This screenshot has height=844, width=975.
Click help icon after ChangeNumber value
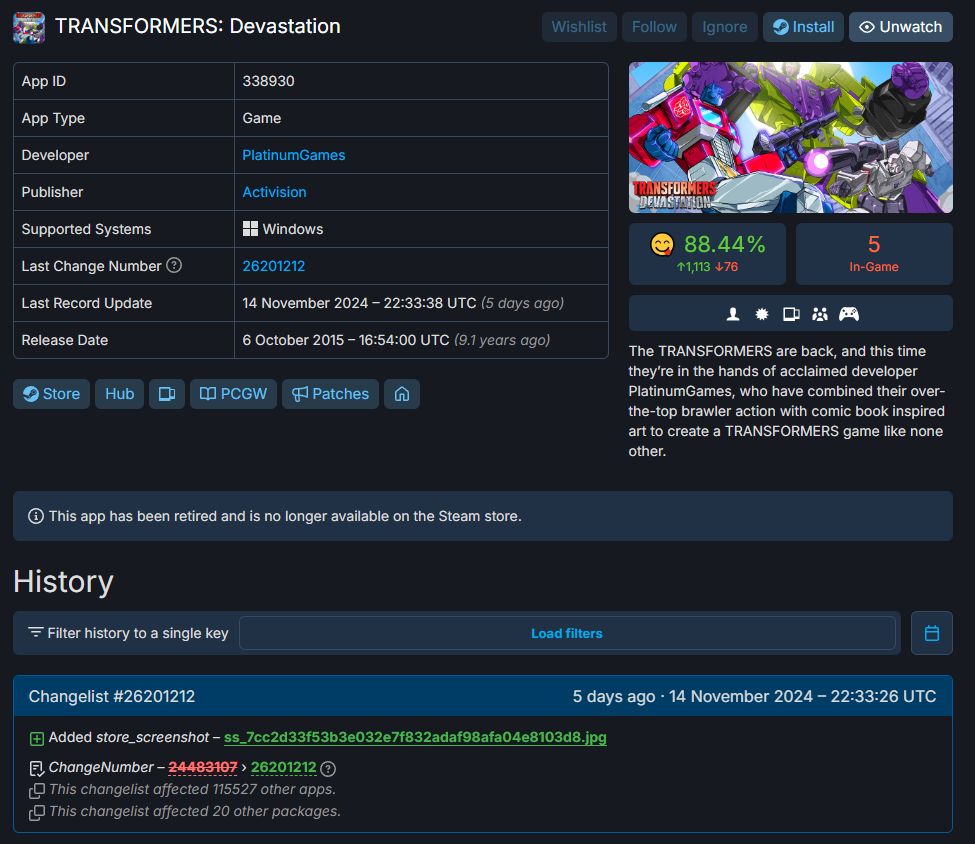[x=328, y=769]
